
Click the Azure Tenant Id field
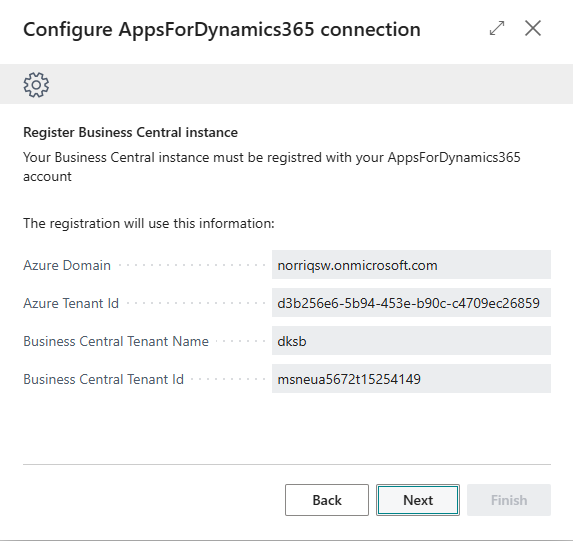tap(411, 303)
